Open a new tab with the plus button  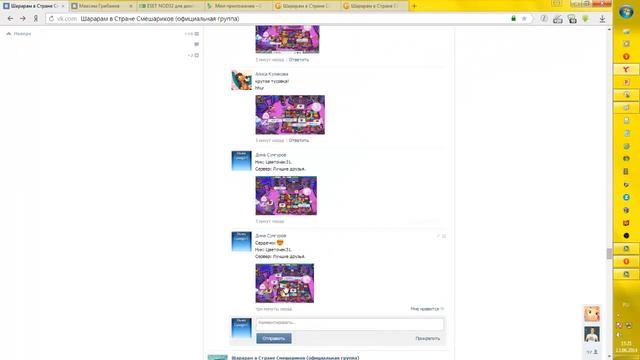point(414,6)
